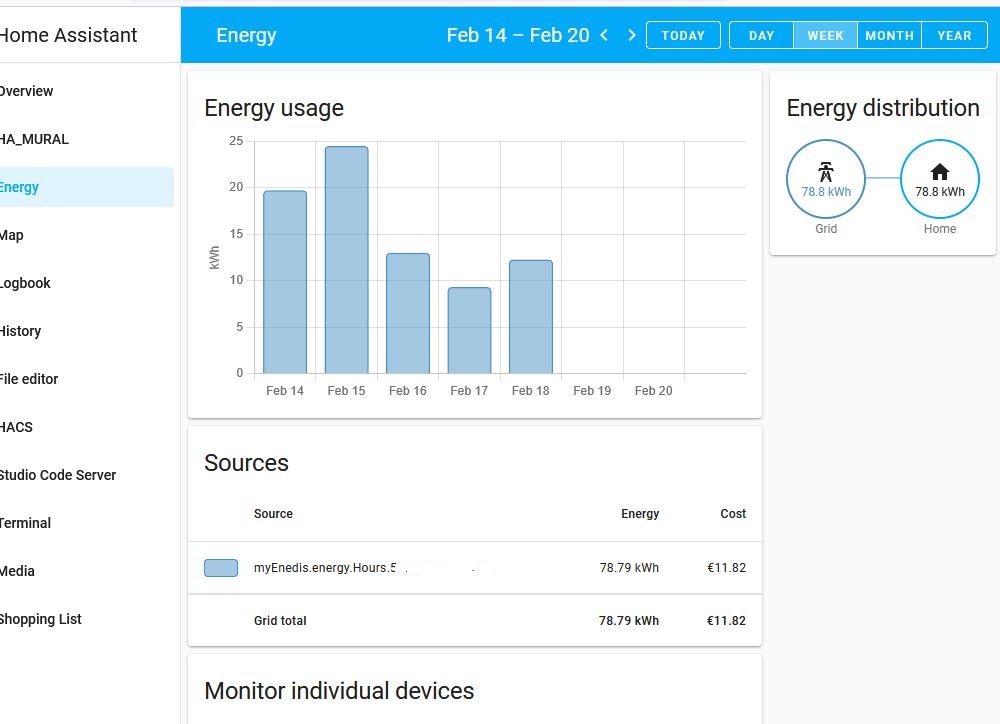This screenshot has width=1000, height=724.
Task: Click the Feb 14 bar in chart
Action: 285,282
